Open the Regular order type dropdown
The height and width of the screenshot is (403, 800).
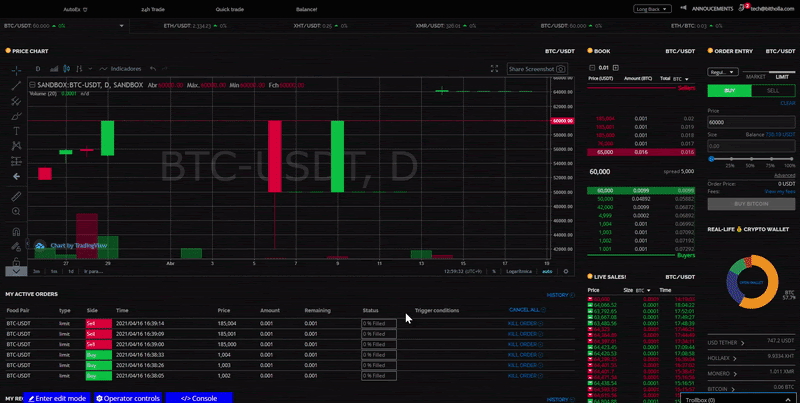coord(722,72)
